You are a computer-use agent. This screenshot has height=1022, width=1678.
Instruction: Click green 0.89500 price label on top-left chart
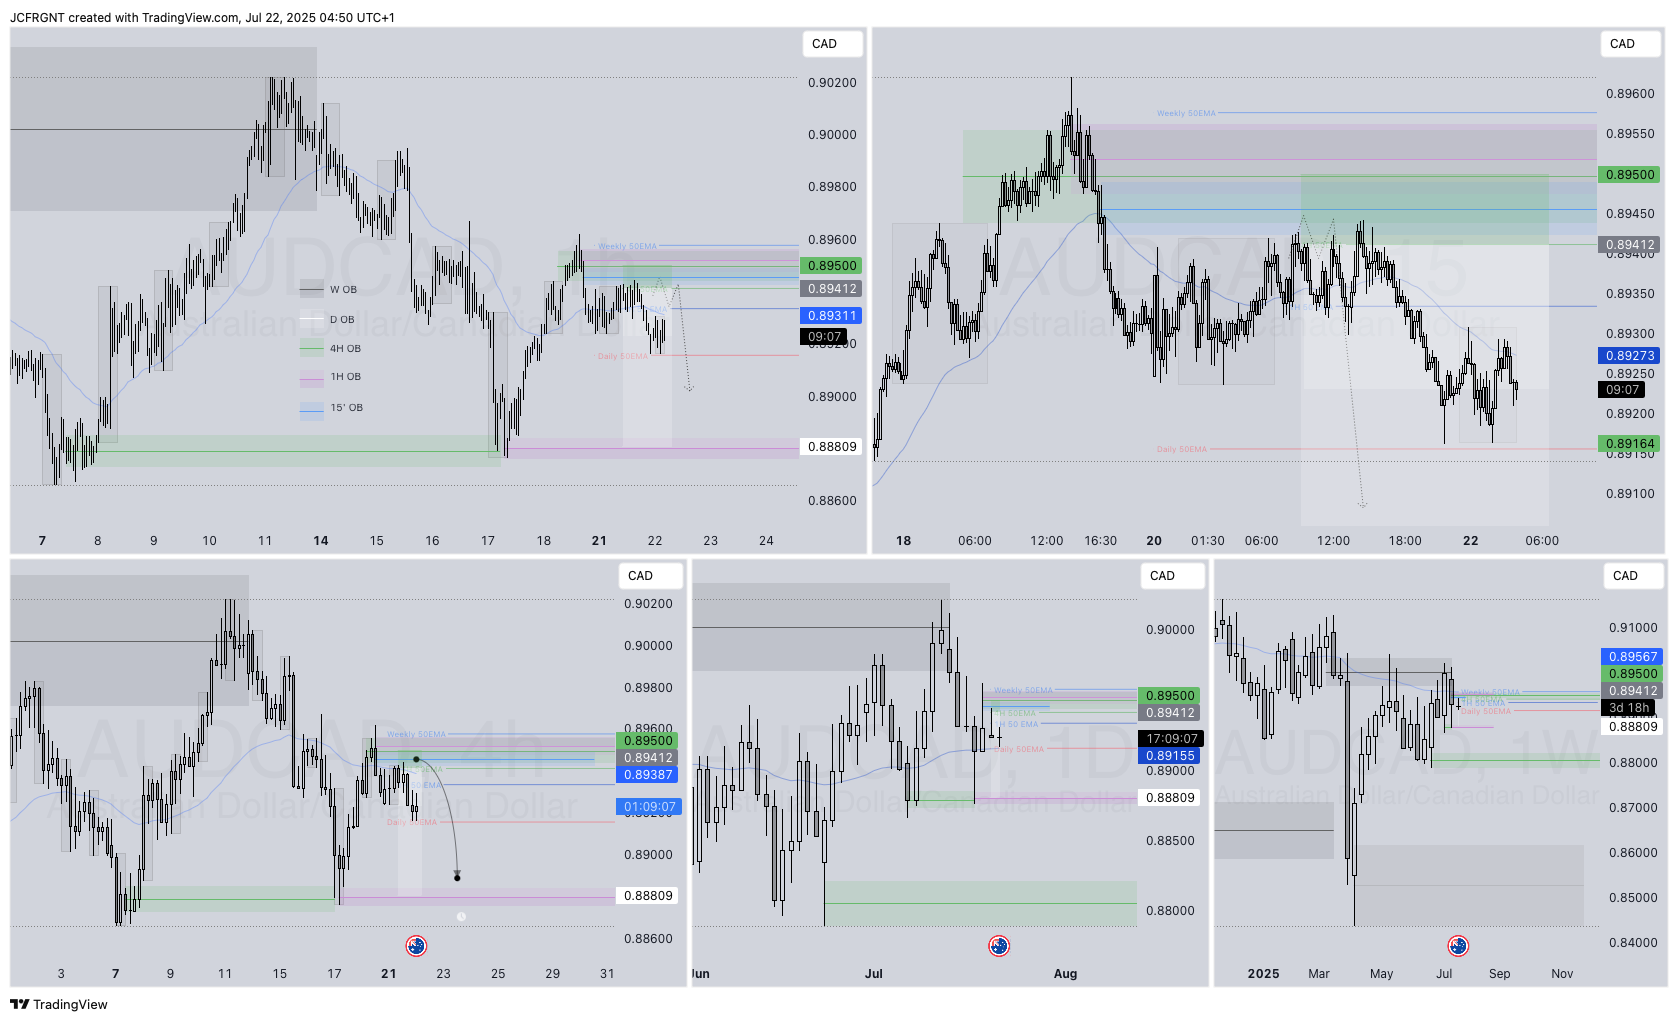click(831, 266)
